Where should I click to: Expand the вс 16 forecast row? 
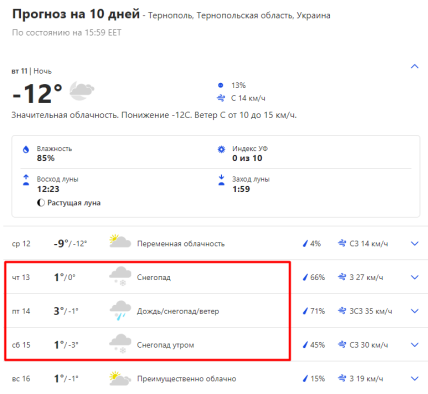point(414,378)
